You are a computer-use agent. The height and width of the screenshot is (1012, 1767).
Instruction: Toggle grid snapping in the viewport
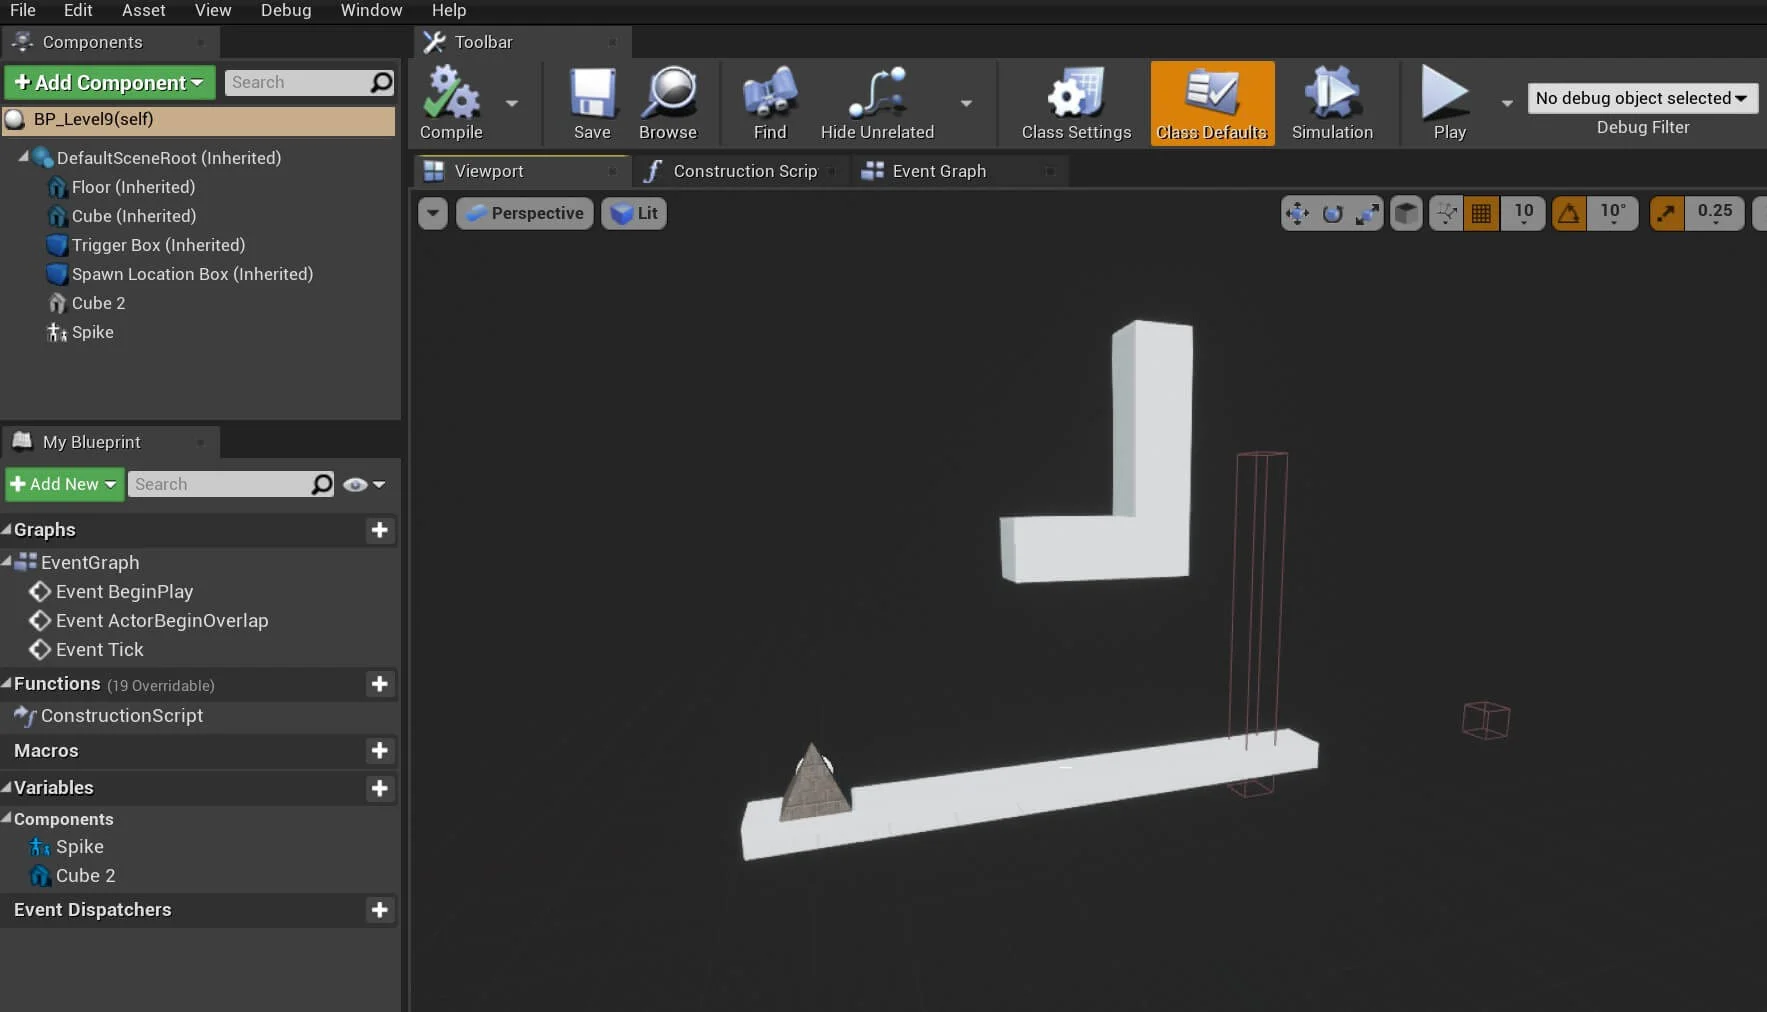click(x=1481, y=213)
